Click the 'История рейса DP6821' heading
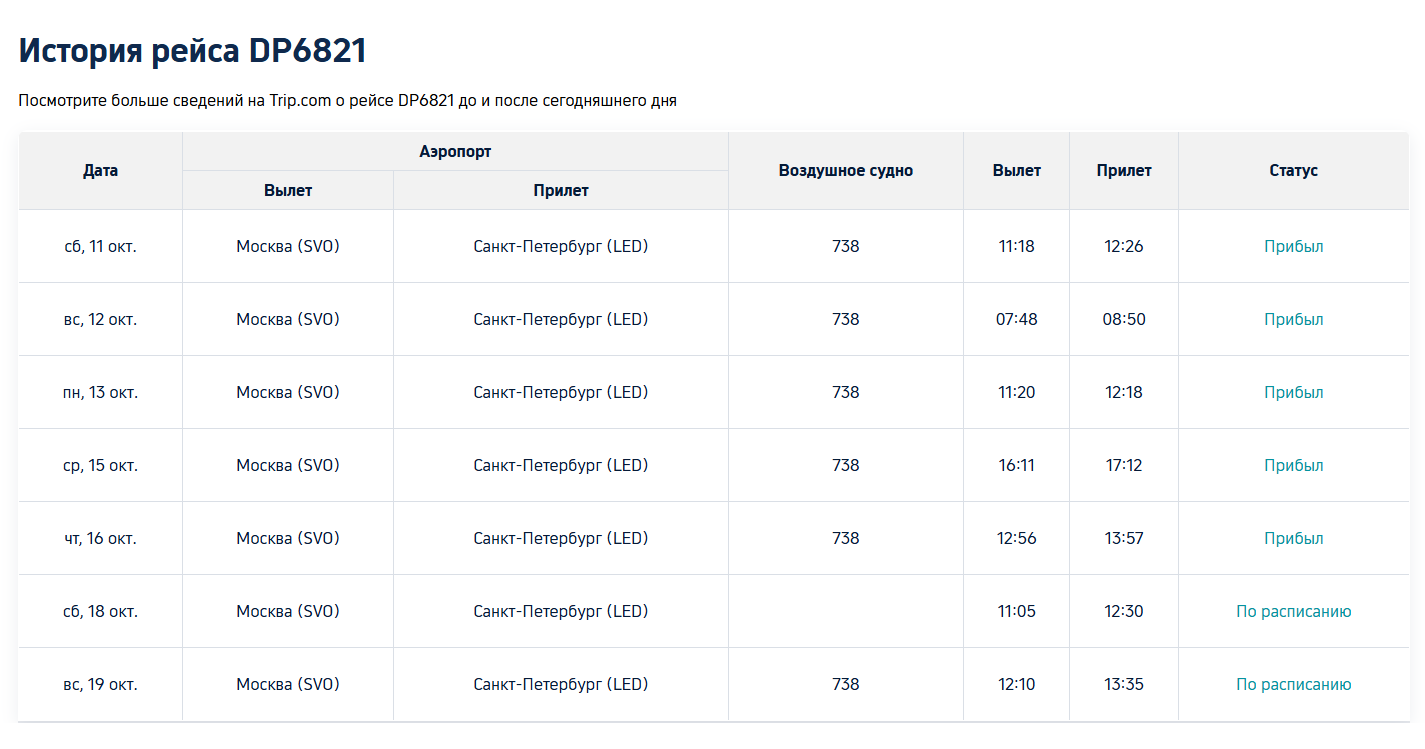This screenshot has width=1425, height=749. (x=193, y=51)
